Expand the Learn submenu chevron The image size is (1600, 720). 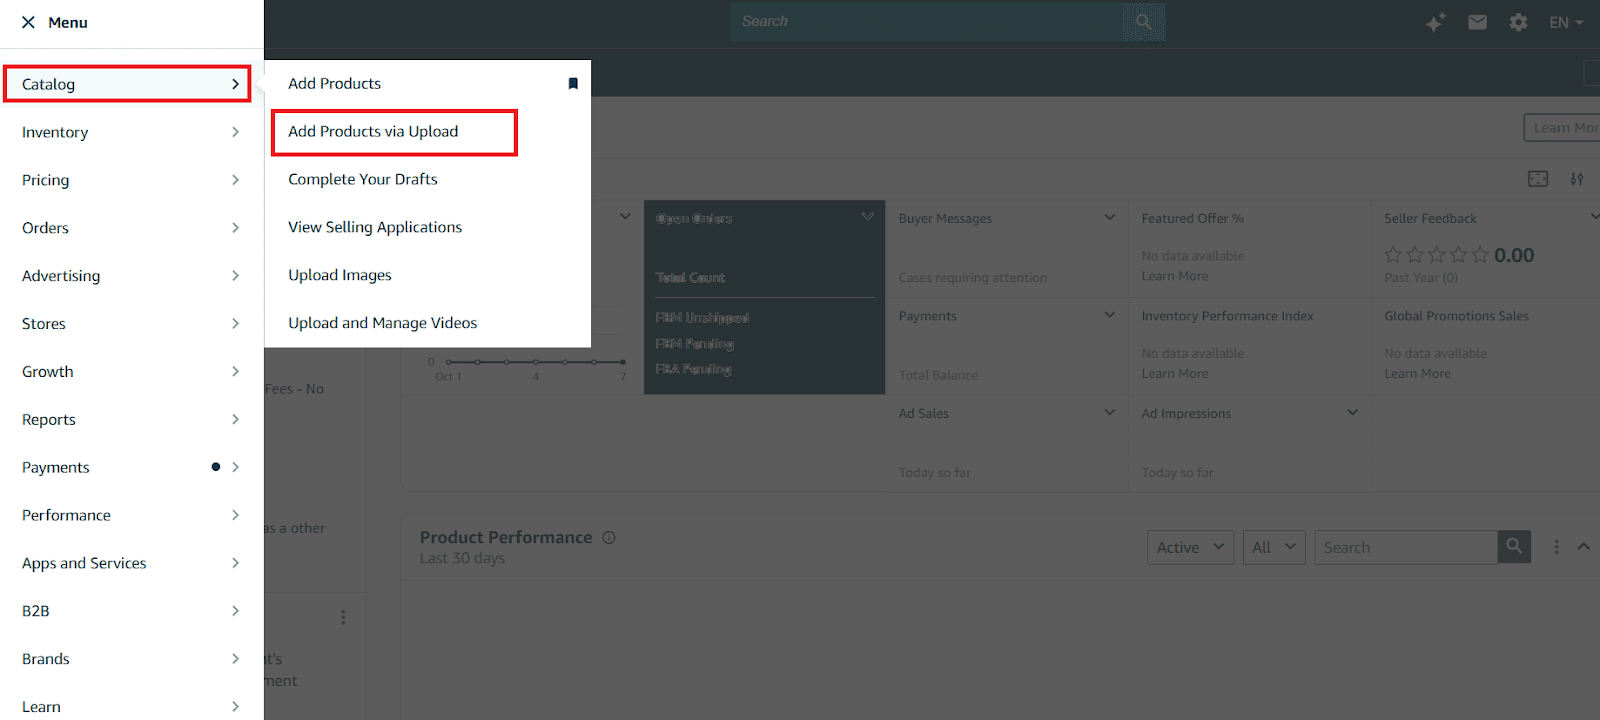(236, 706)
